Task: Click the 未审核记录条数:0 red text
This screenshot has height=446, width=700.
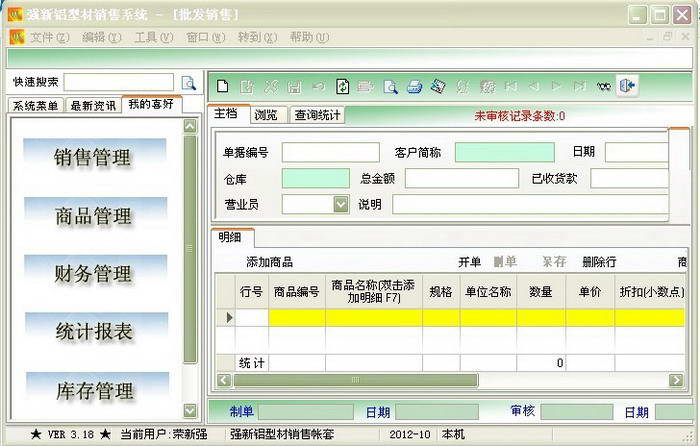Action: point(520,116)
